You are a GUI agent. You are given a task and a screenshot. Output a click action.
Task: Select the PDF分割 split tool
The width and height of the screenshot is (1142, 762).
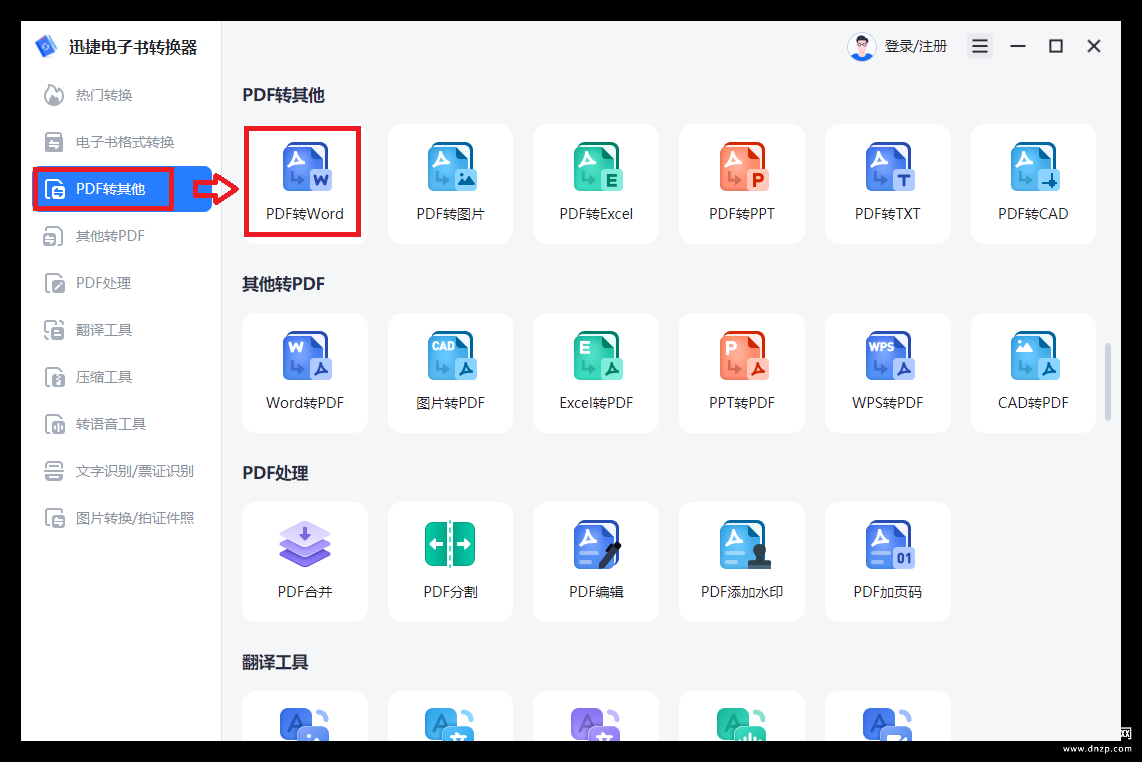(450, 562)
